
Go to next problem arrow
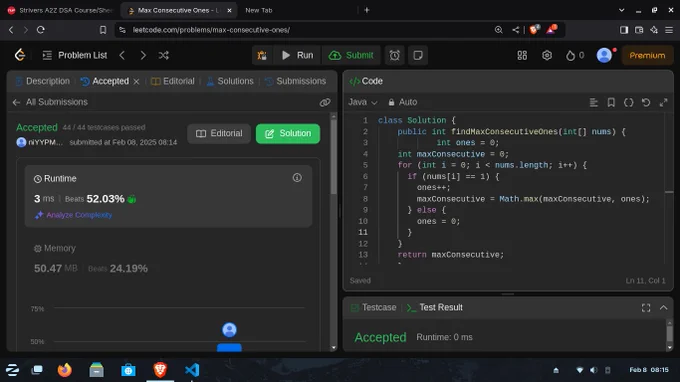coord(143,56)
